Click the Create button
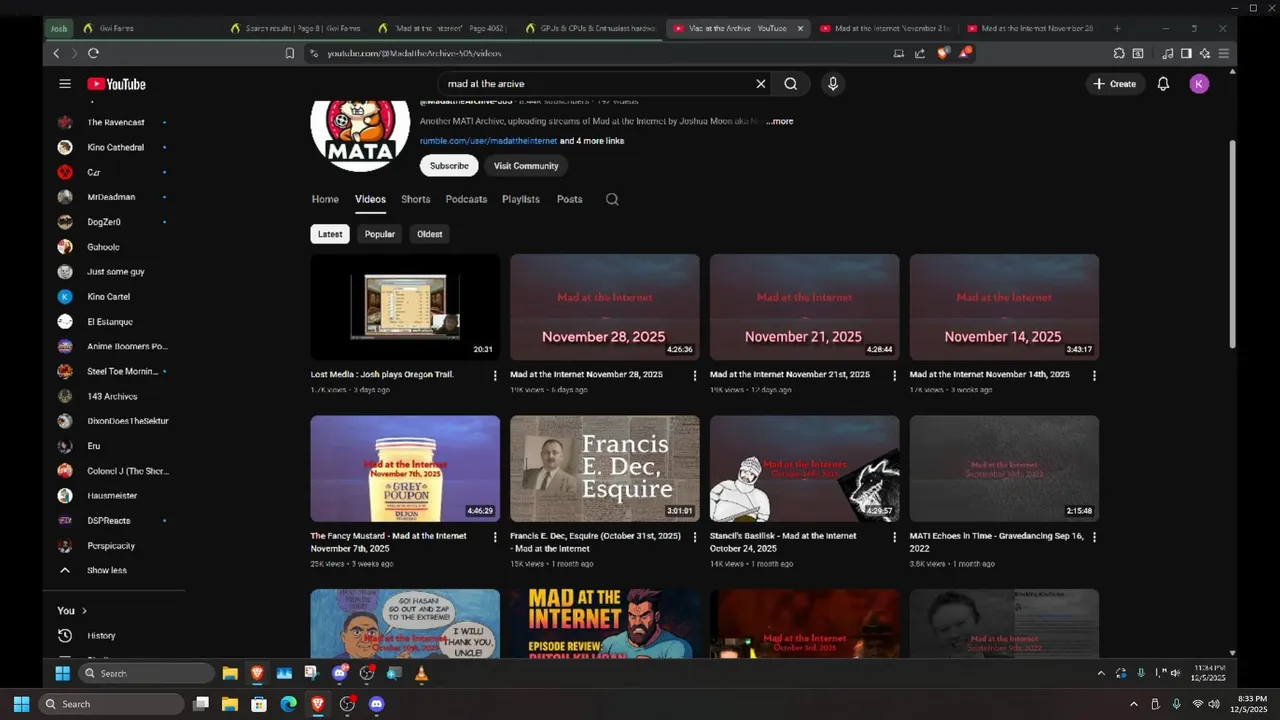 coord(1115,84)
